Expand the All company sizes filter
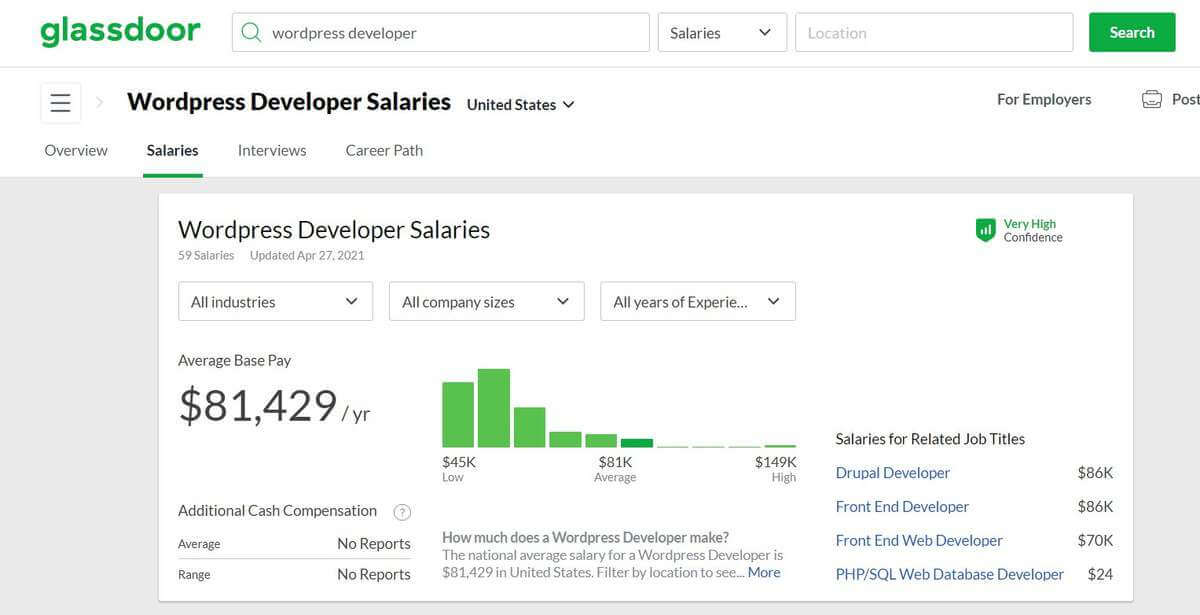Screen dimensions: 1200x615 (486, 301)
